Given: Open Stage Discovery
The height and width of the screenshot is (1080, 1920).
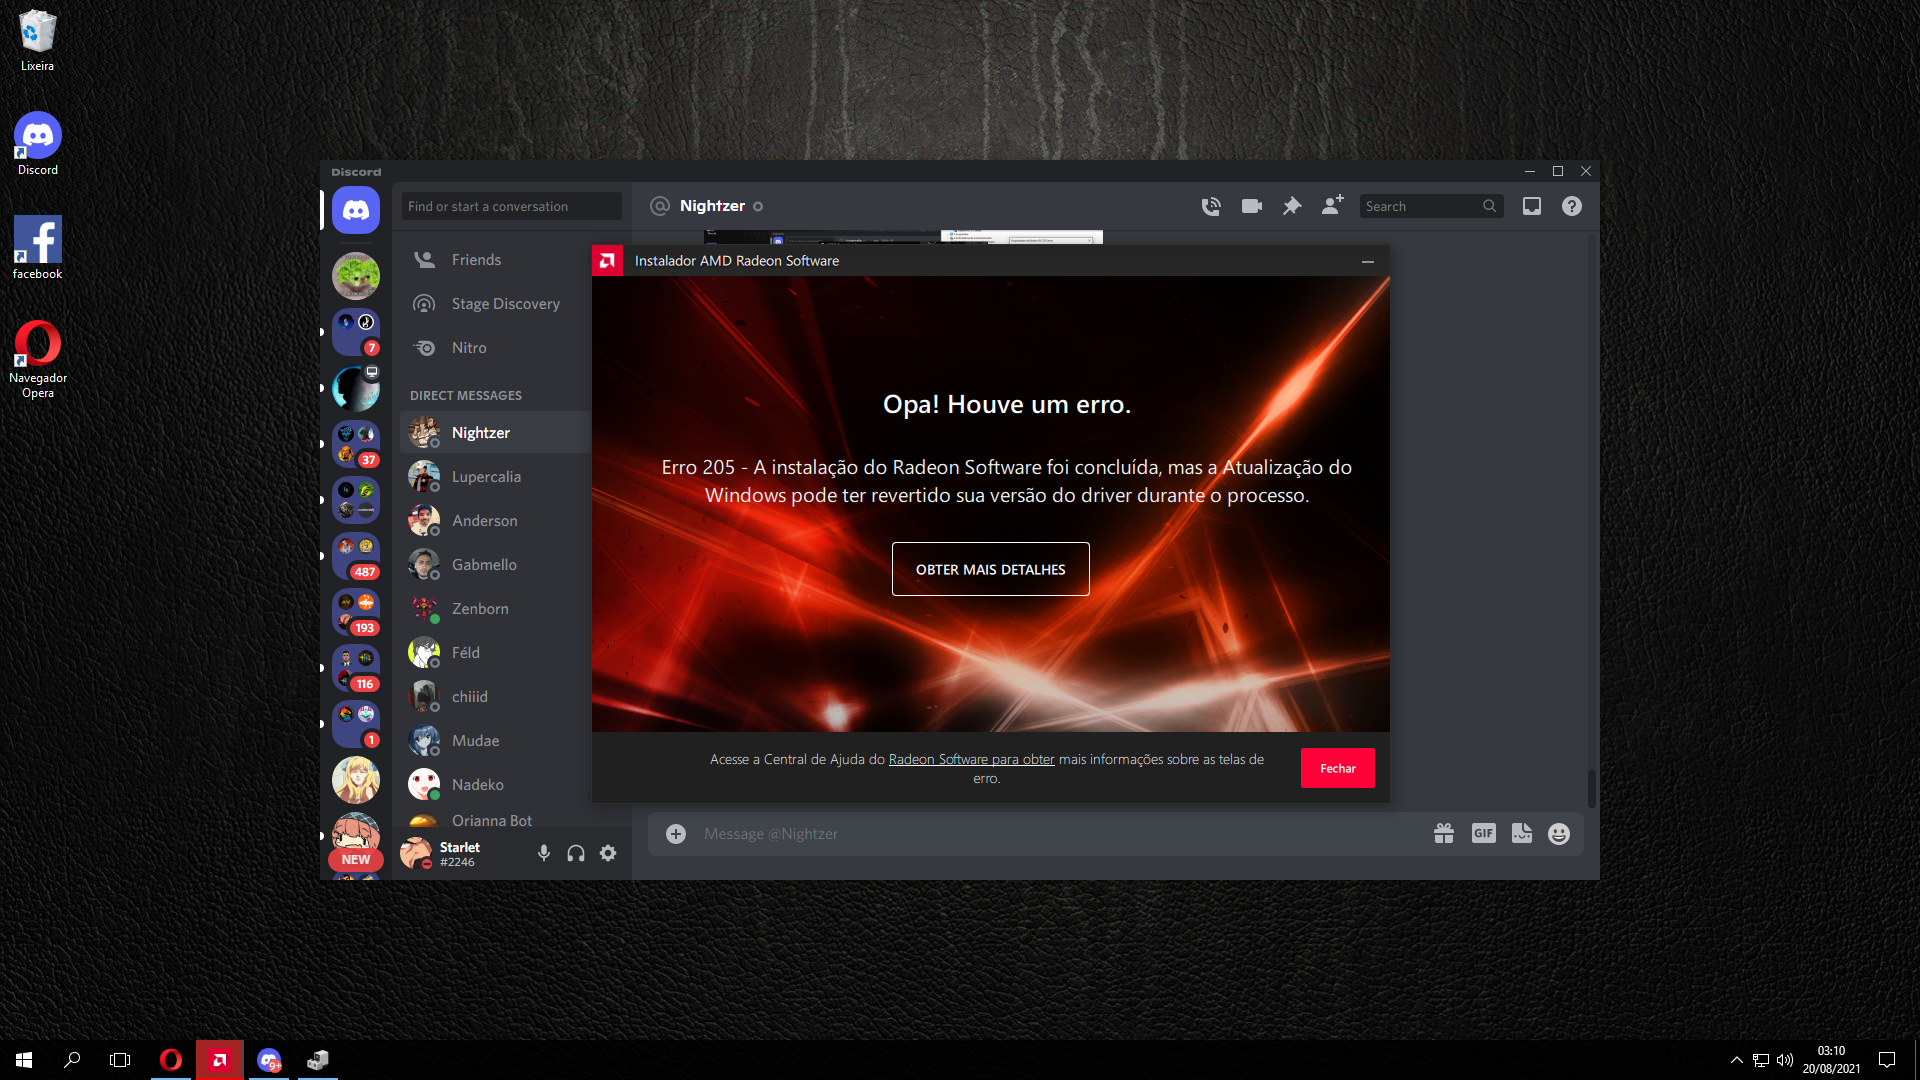Looking at the screenshot, I should [x=495, y=304].
